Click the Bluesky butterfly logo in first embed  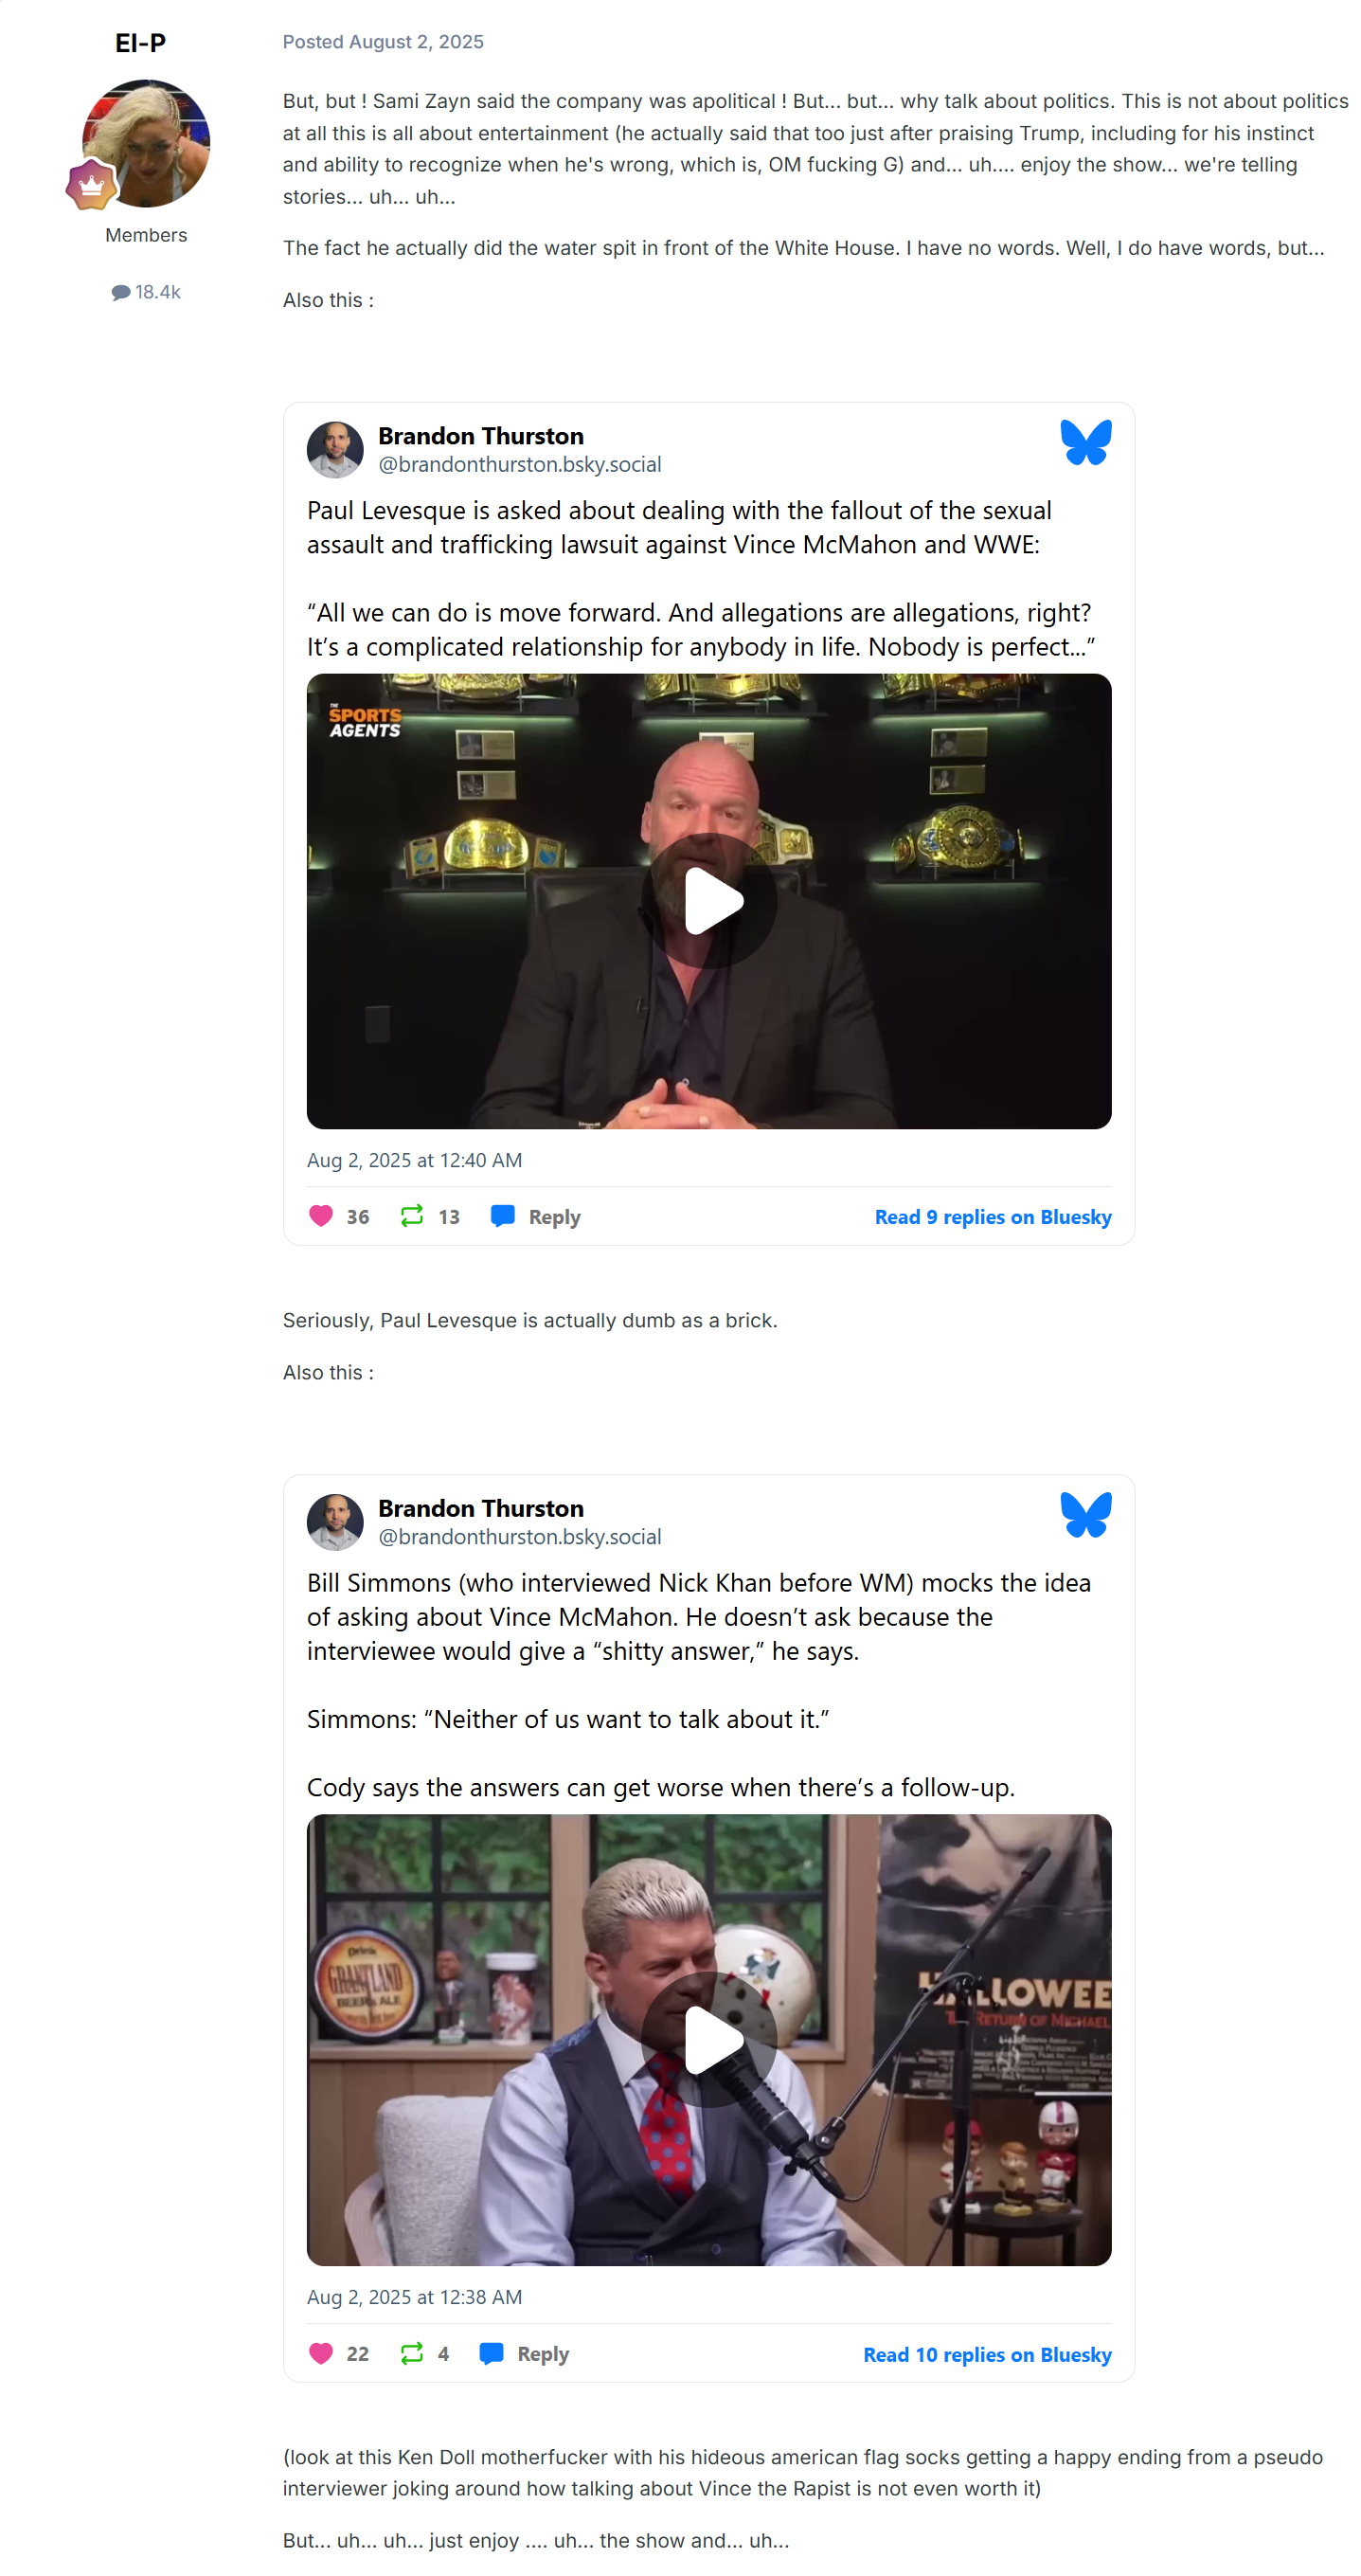1085,442
